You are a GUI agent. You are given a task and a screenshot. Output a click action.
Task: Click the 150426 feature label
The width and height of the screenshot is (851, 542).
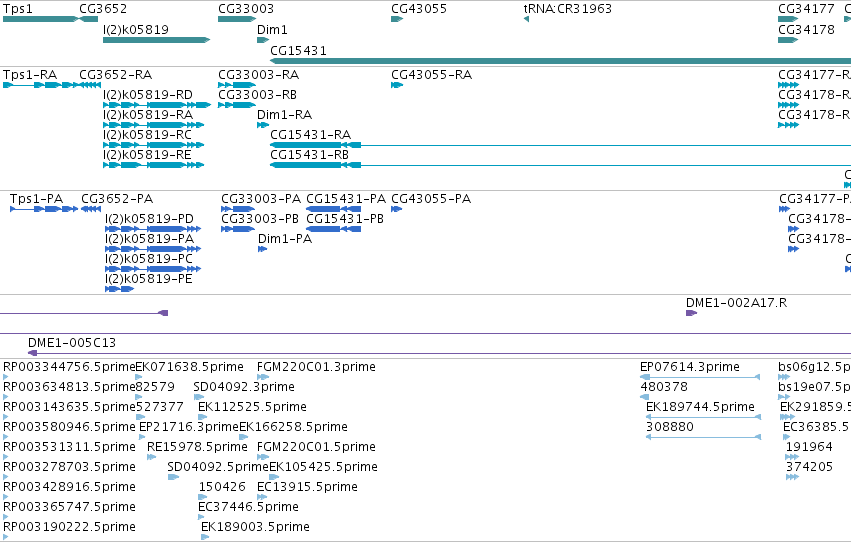click(222, 487)
